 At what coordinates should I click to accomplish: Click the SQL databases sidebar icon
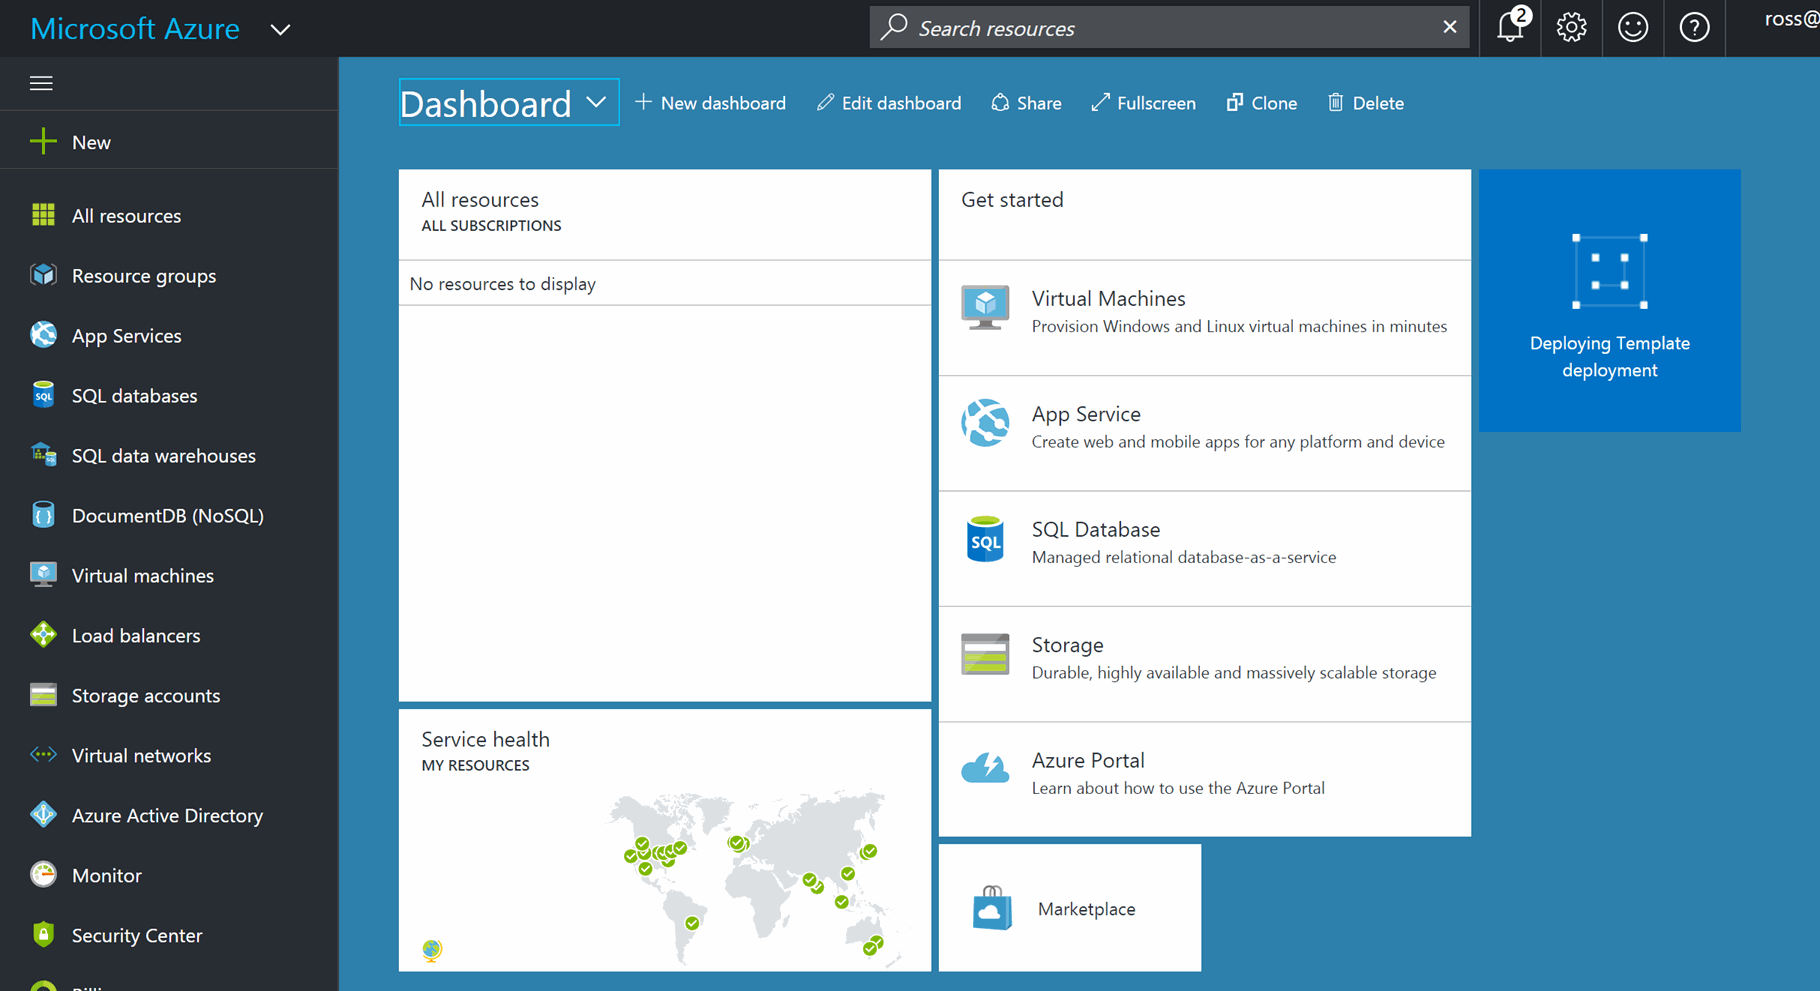tap(43, 395)
